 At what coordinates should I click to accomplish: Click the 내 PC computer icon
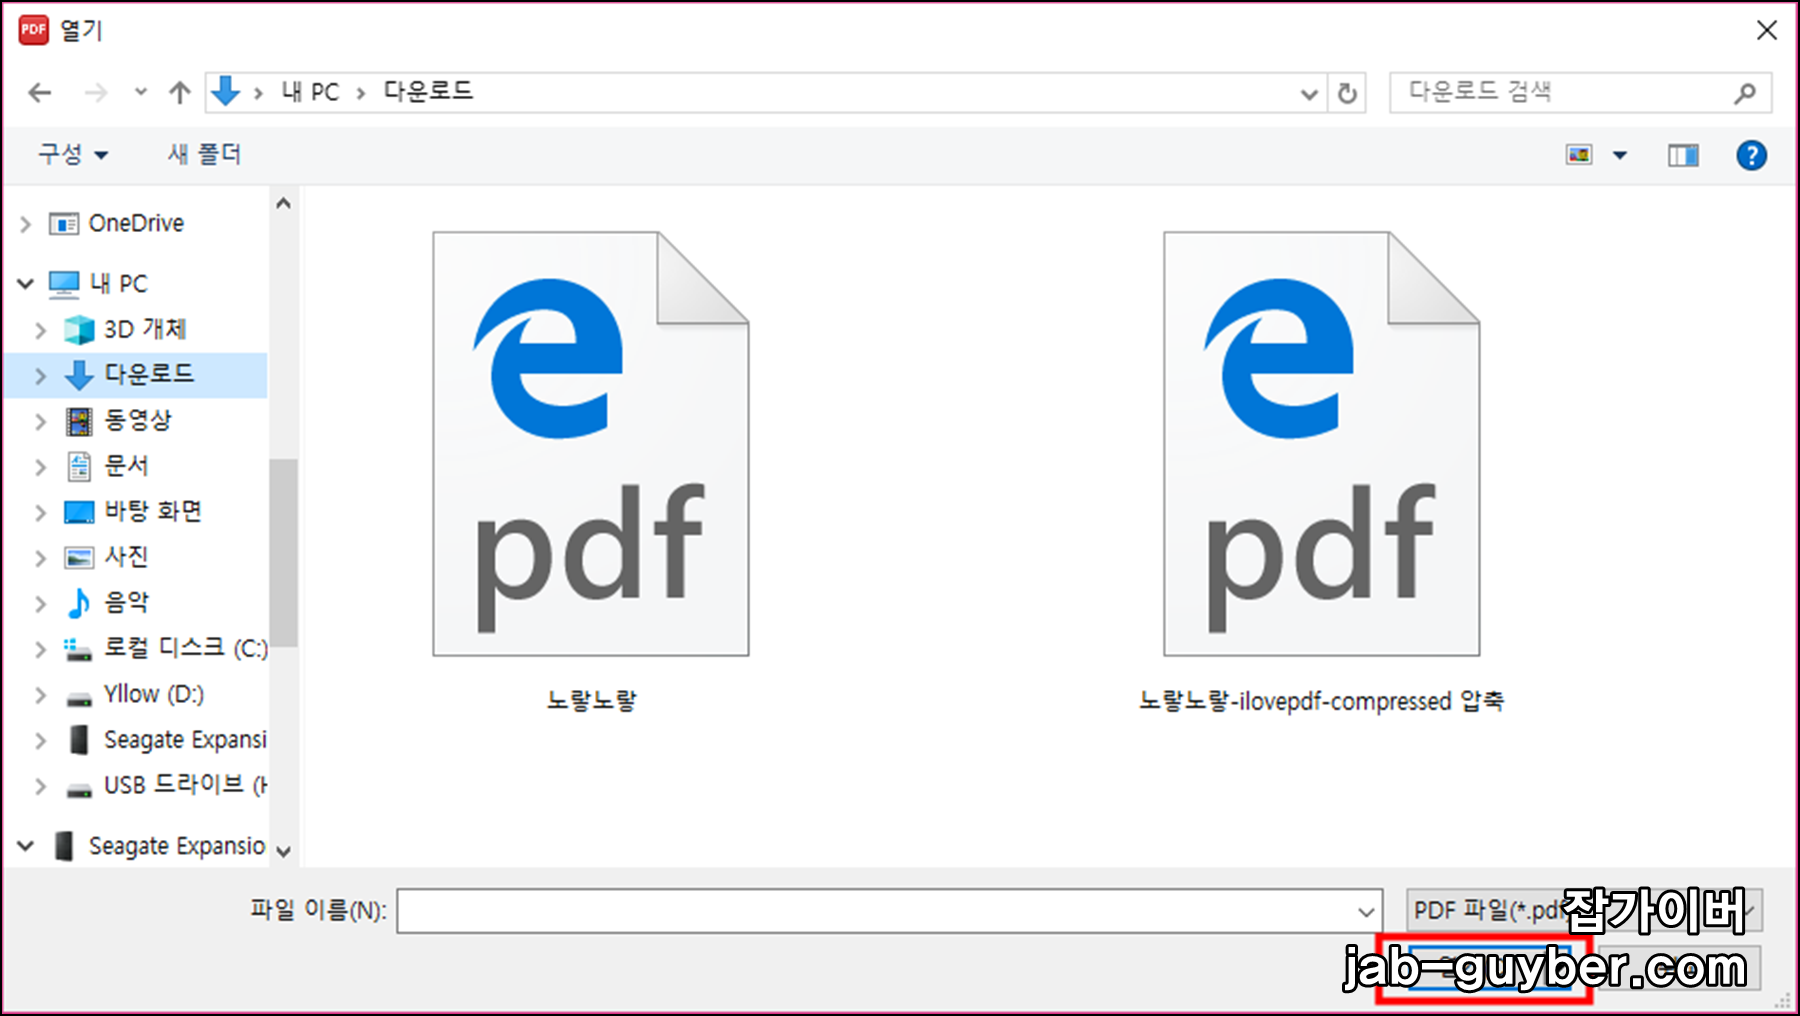pos(64,285)
